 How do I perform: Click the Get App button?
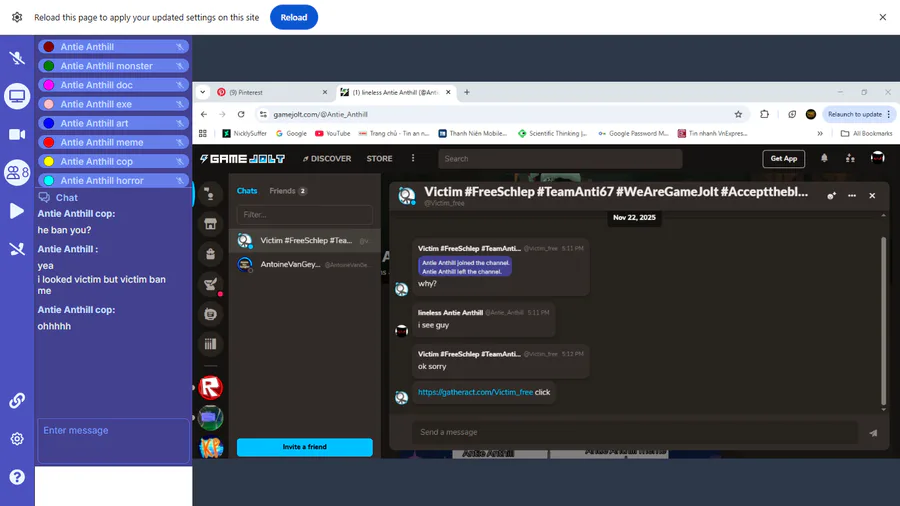point(783,158)
